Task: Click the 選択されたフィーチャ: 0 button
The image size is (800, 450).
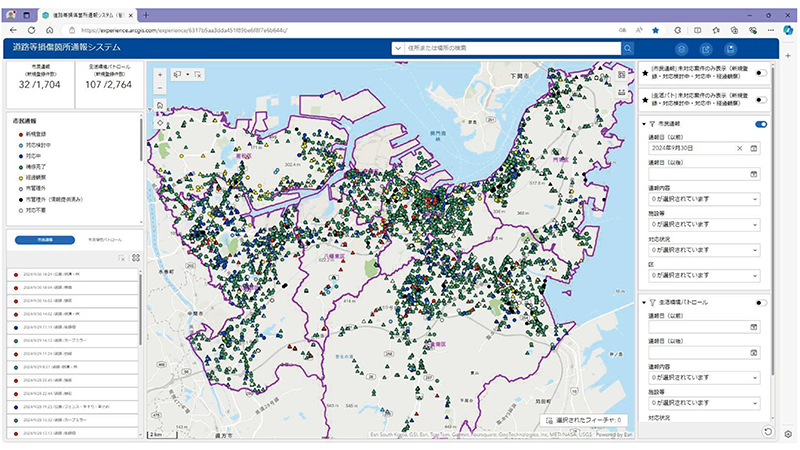Action: [x=584, y=420]
